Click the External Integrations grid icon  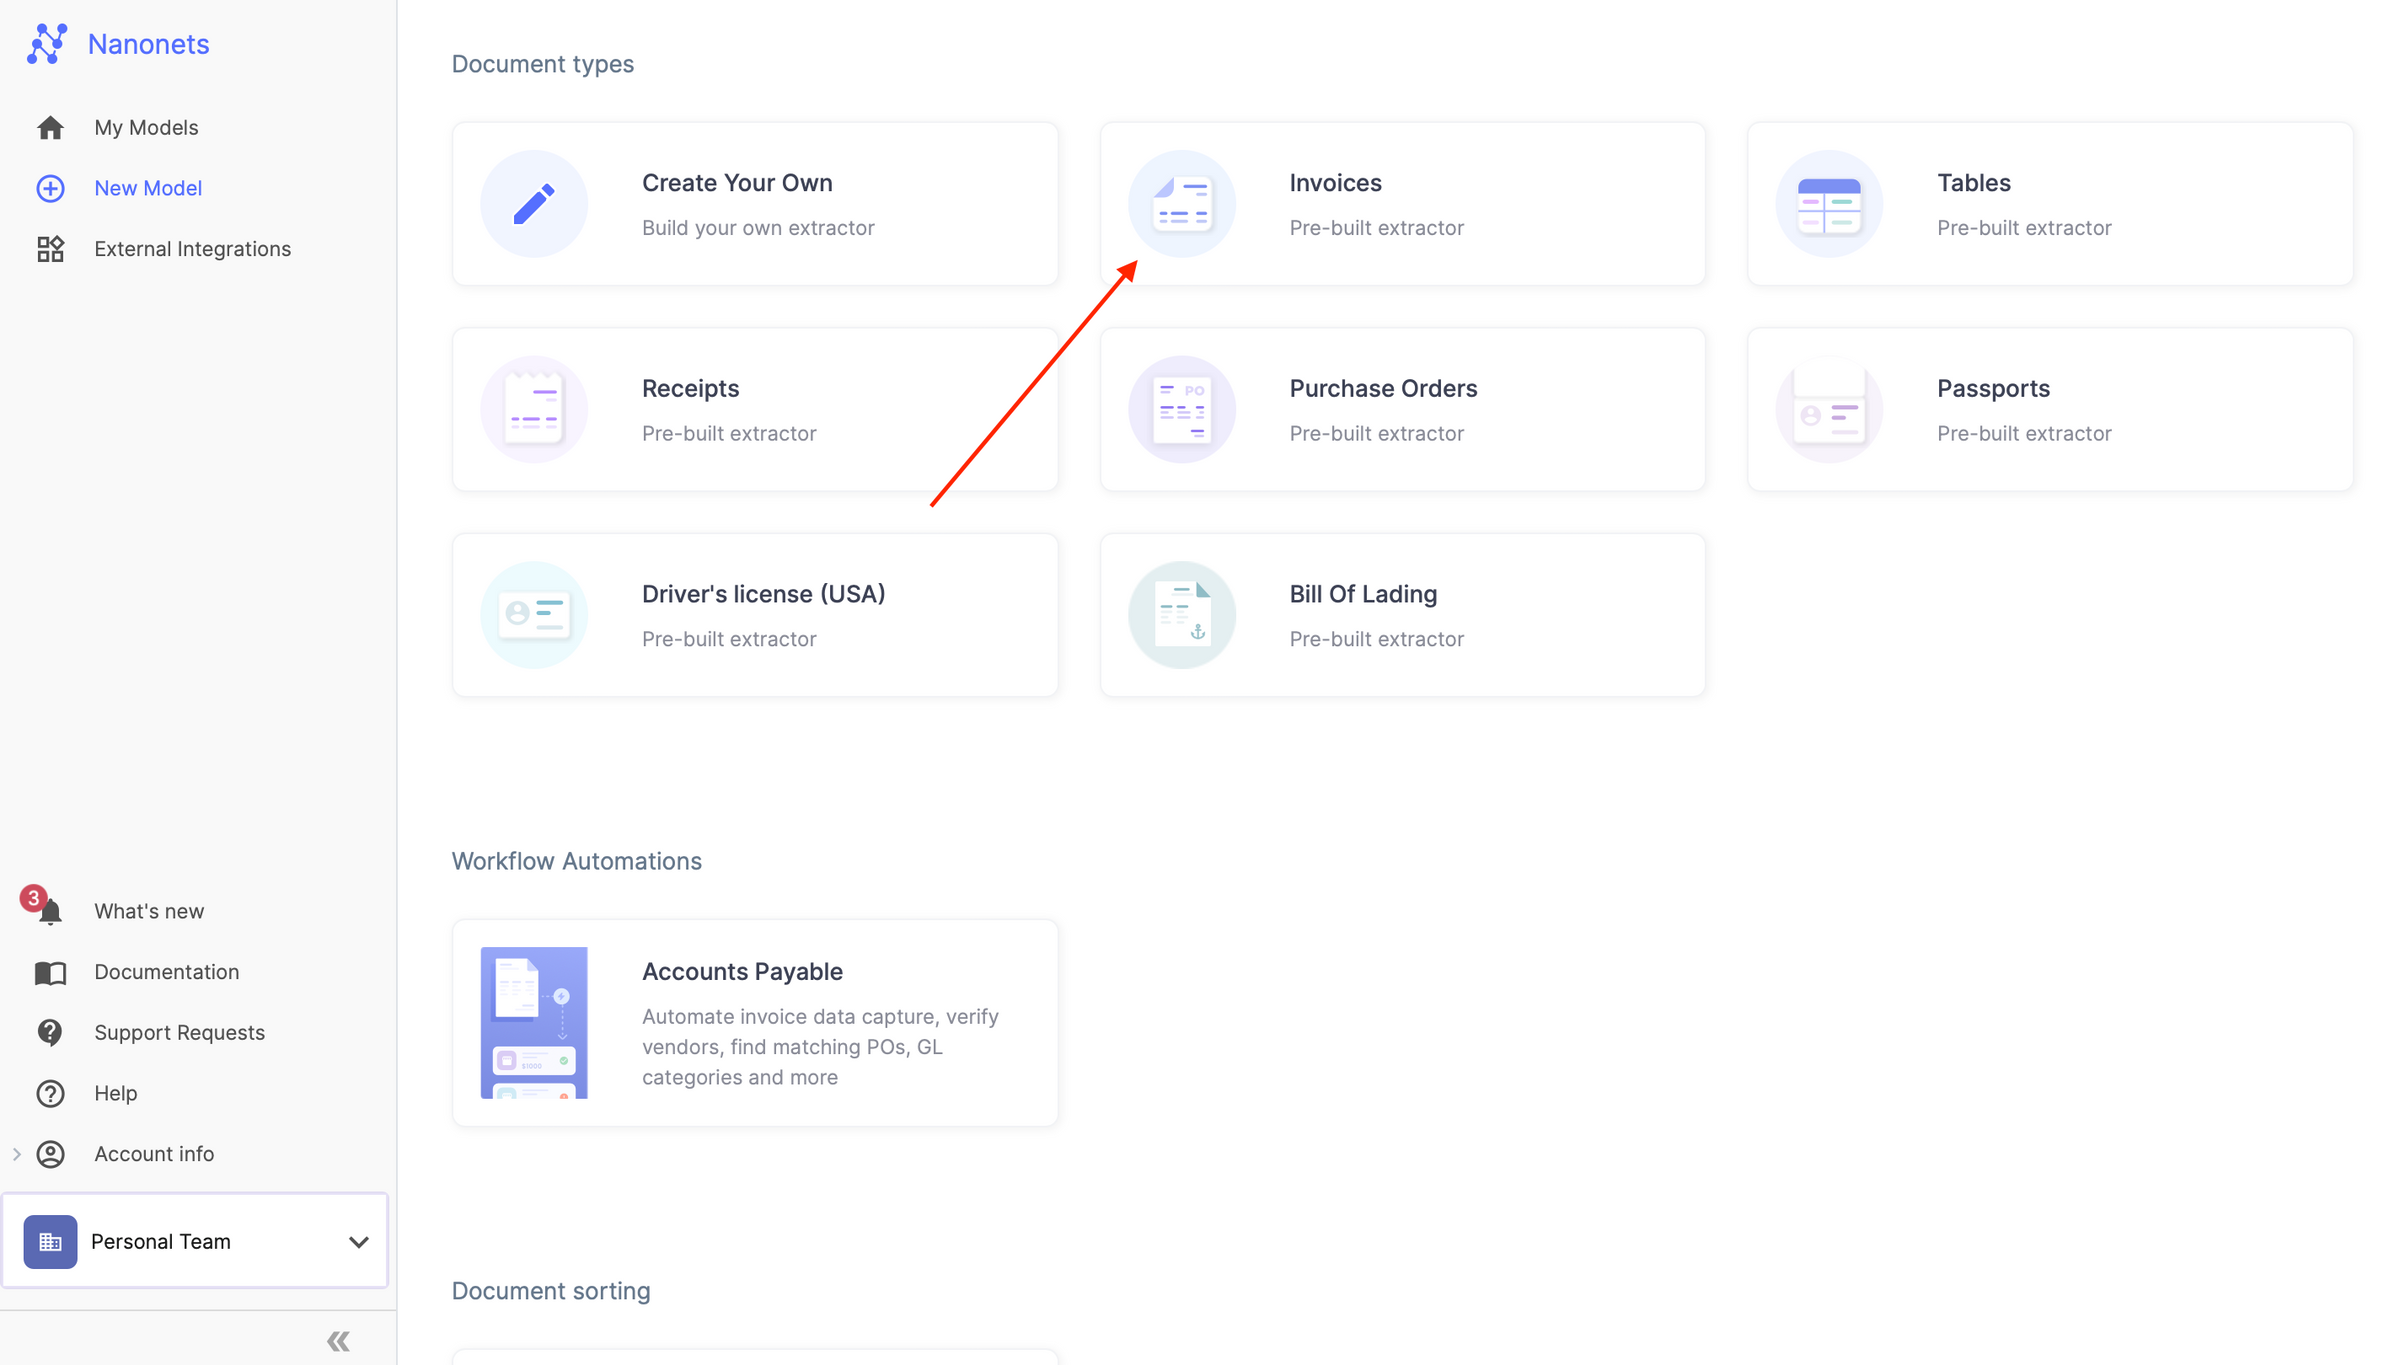(x=50, y=249)
